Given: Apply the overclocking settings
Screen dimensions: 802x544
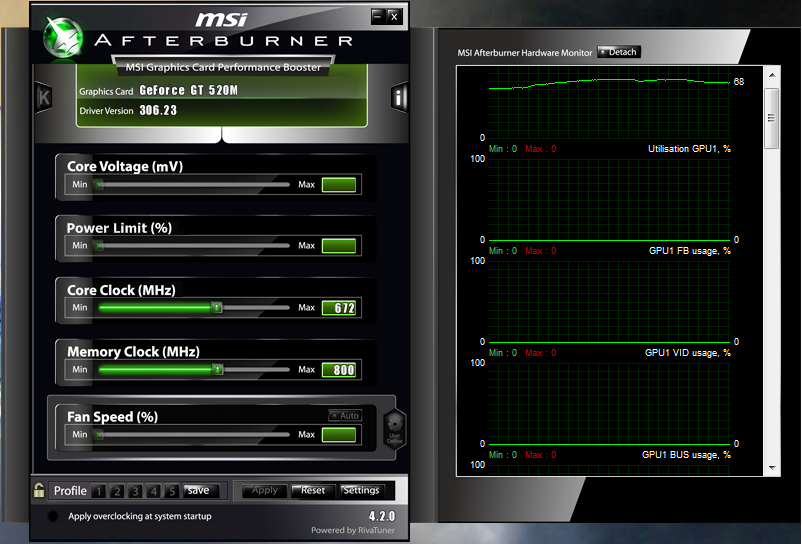Looking at the screenshot, I should [264, 490].
